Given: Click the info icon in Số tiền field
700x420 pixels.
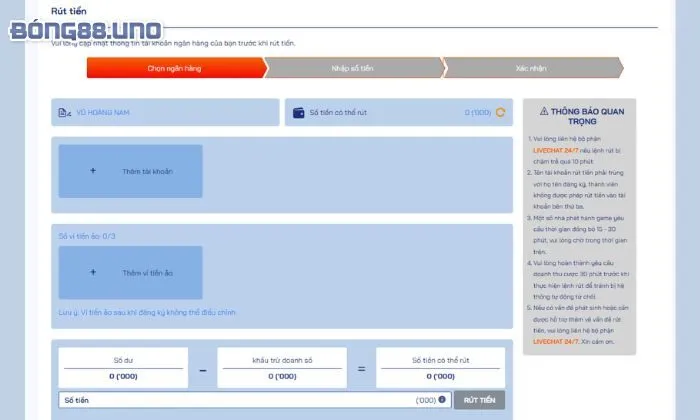Looking at the screenshot, I should 442,400.
